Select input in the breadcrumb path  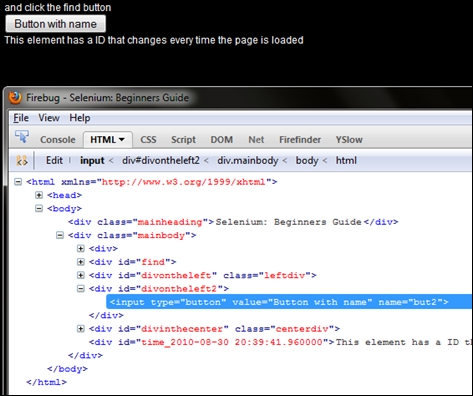point(92,161)
